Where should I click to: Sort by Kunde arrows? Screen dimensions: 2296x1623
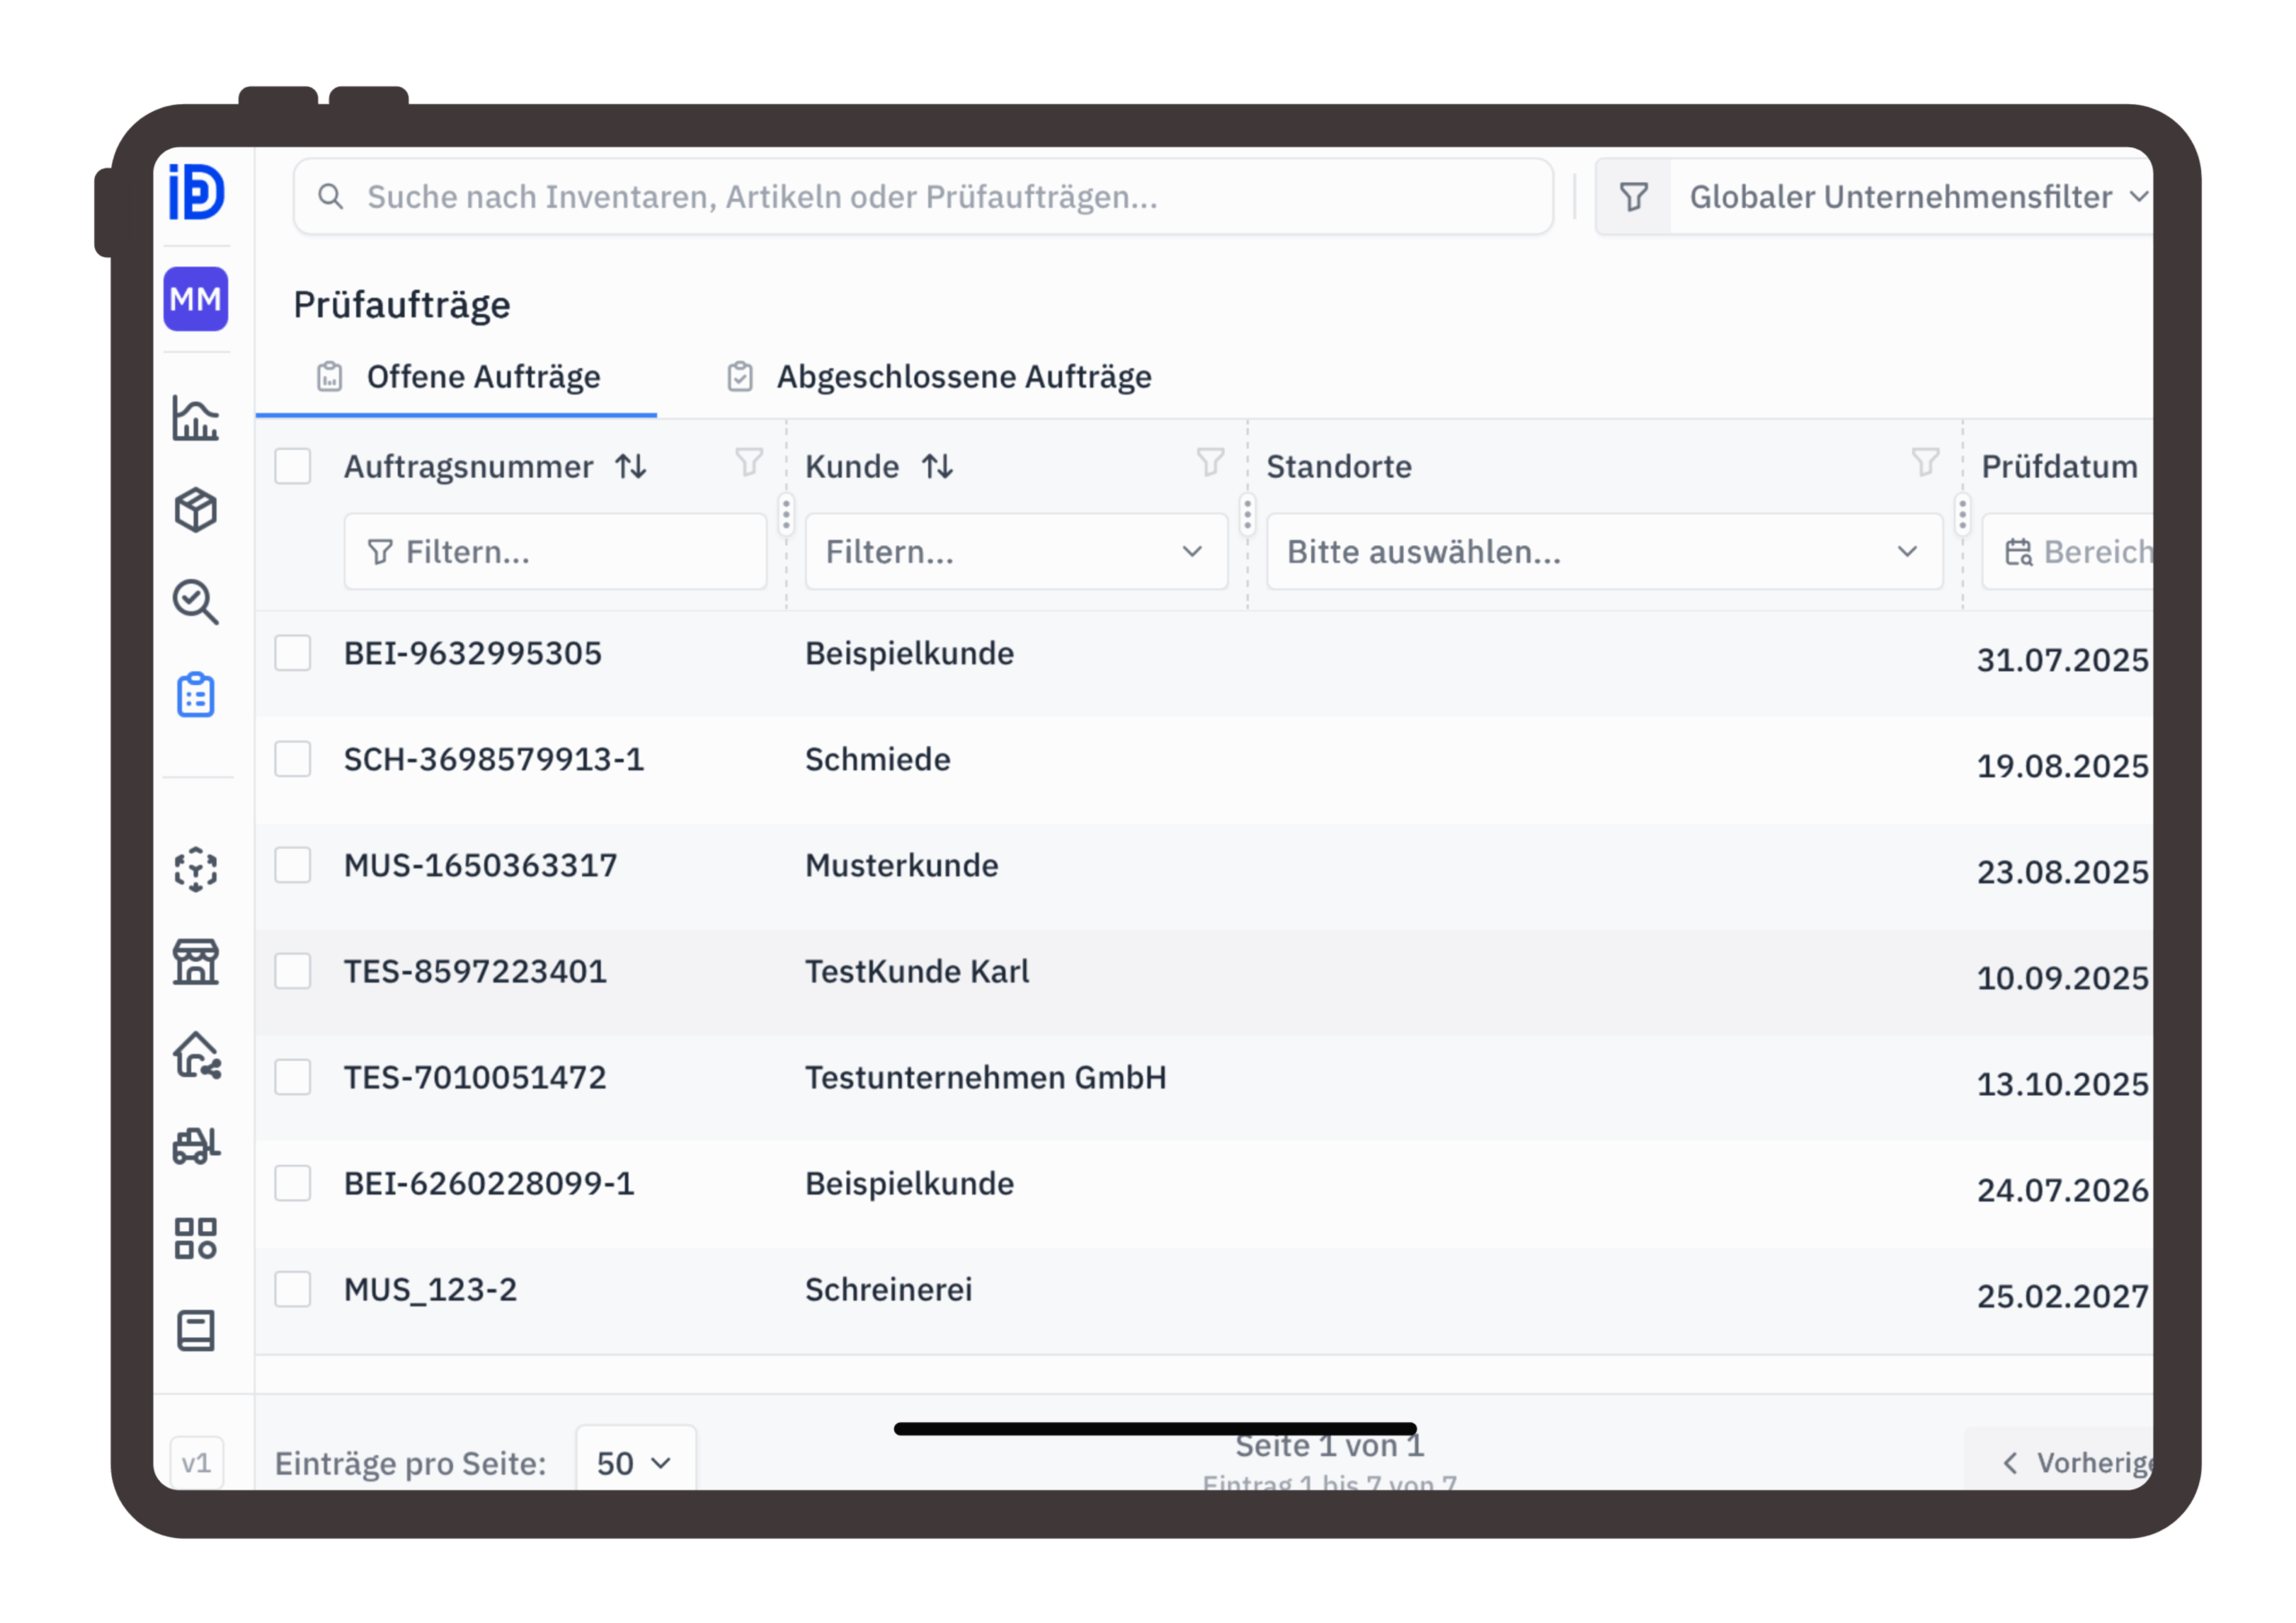[937, 466]
